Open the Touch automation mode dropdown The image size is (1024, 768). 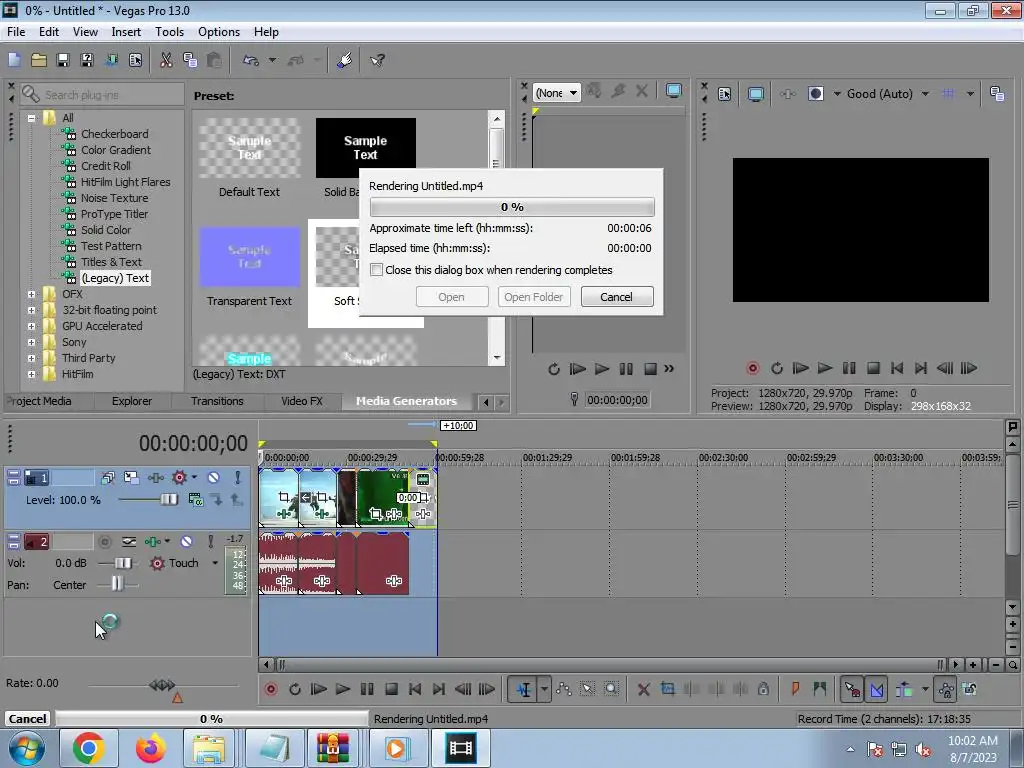coord(215,563)
